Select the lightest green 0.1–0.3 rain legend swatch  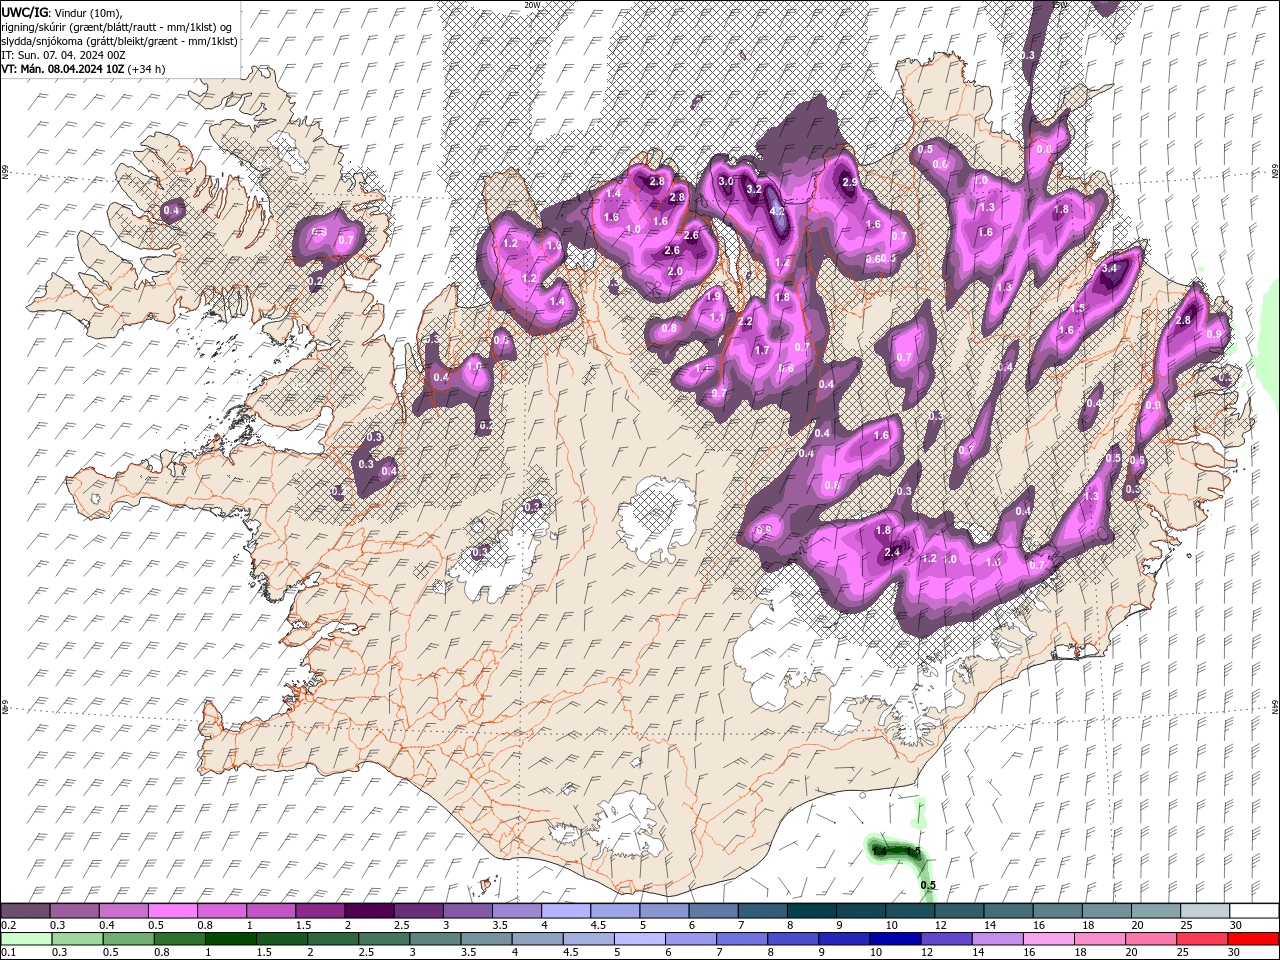pos(26,939)
